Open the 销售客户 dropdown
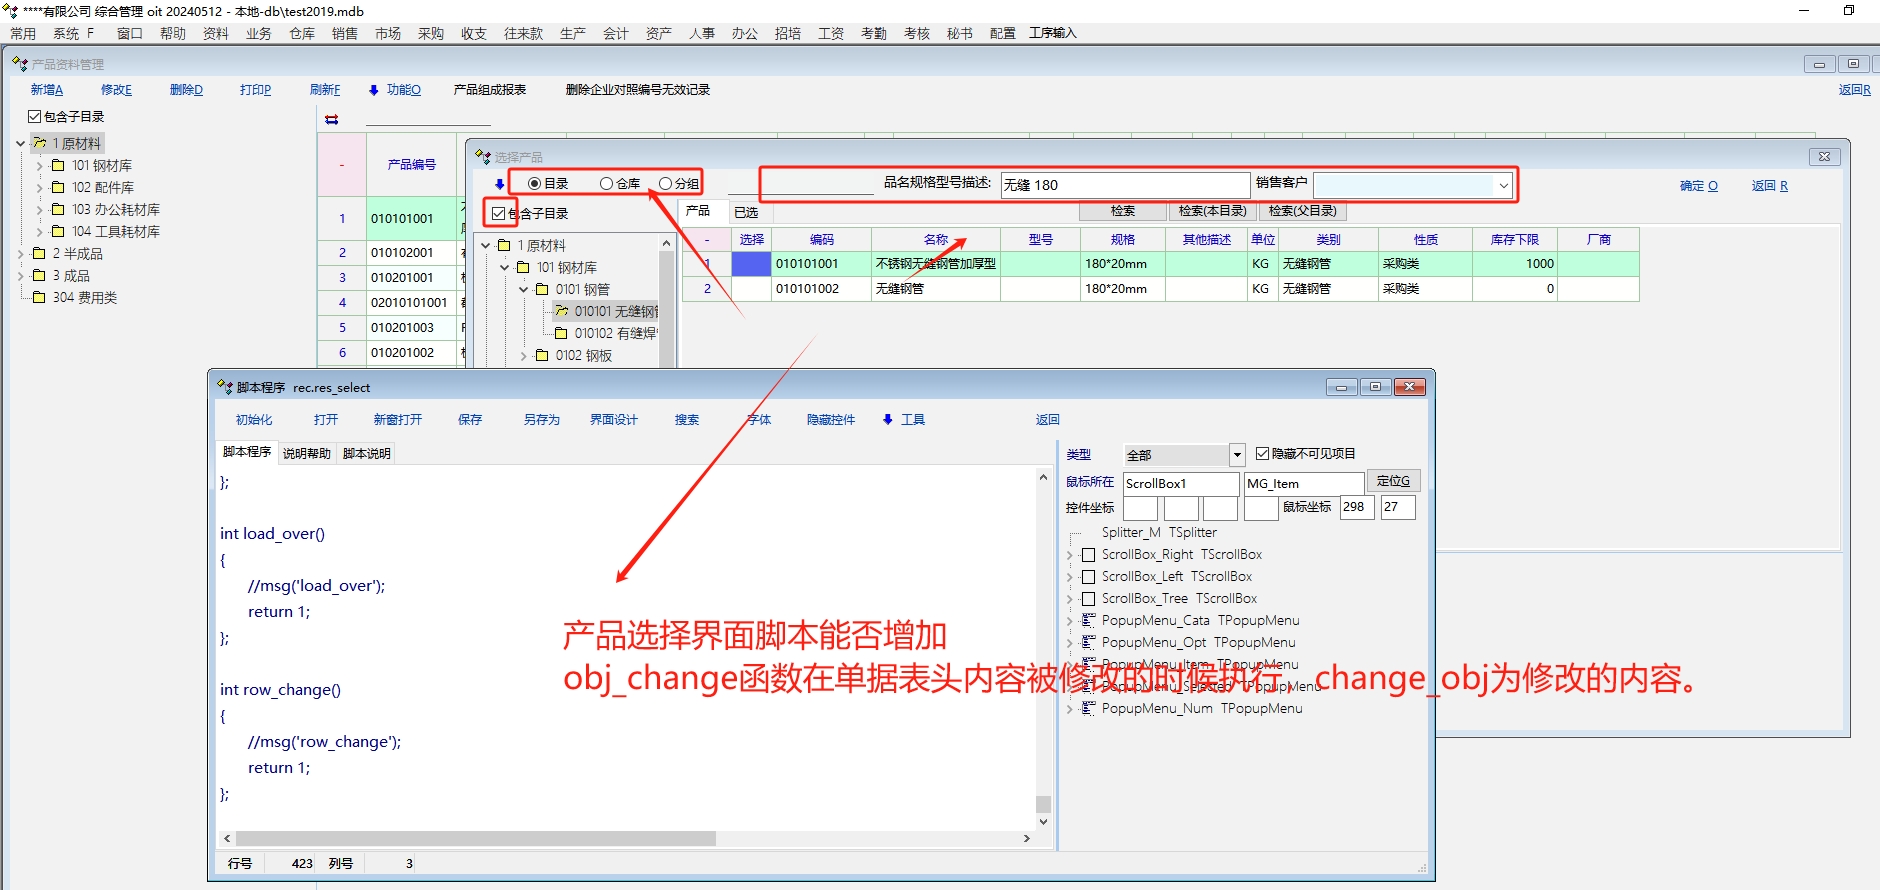 pyautogui.click(x=1503, y=185)
